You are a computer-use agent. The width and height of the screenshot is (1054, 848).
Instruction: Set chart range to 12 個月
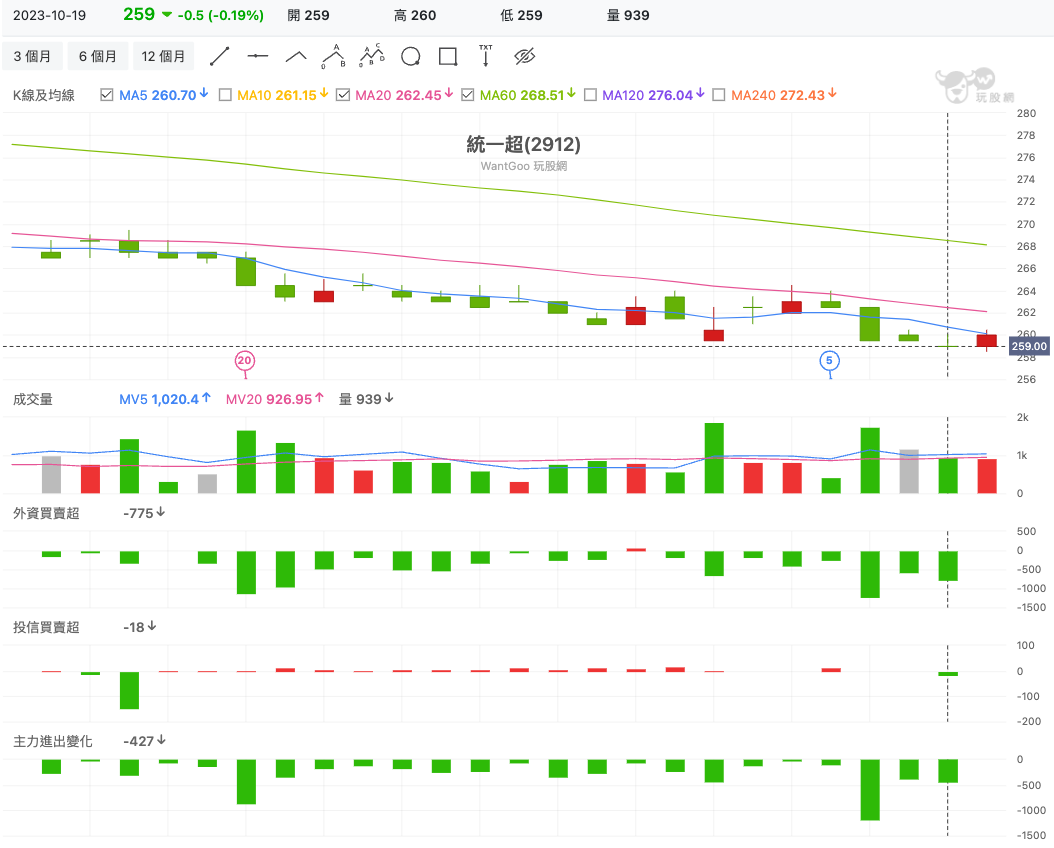point(164,57)
